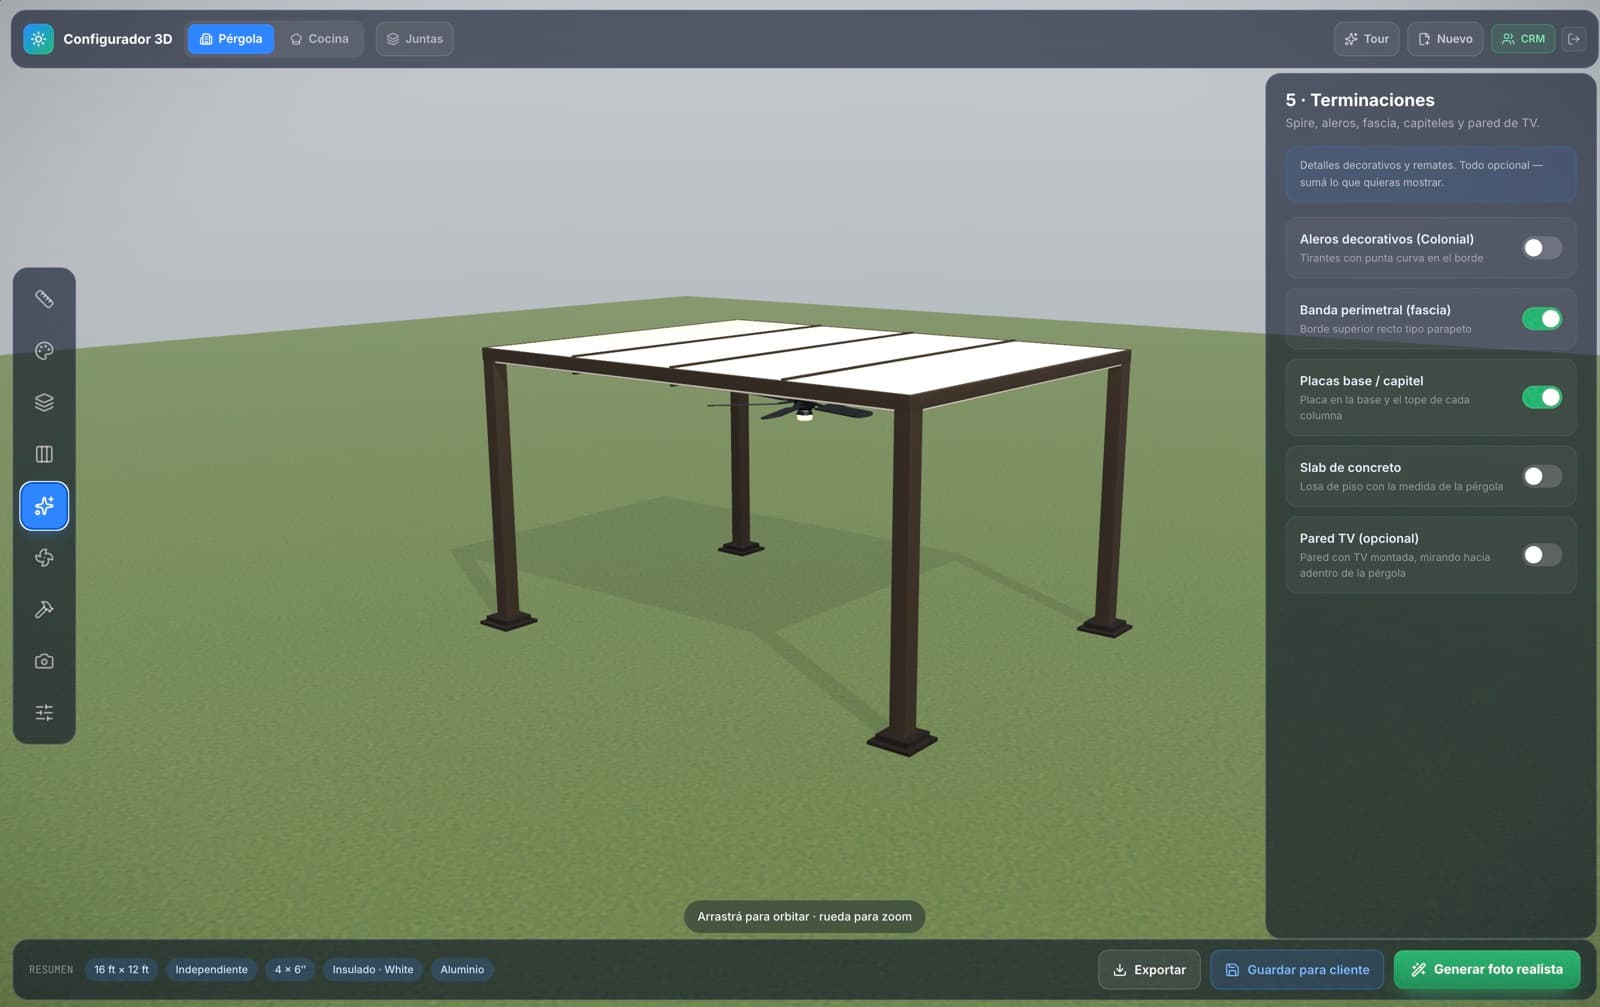
Task: Open the camera step icon
Action: click(44, 661)
